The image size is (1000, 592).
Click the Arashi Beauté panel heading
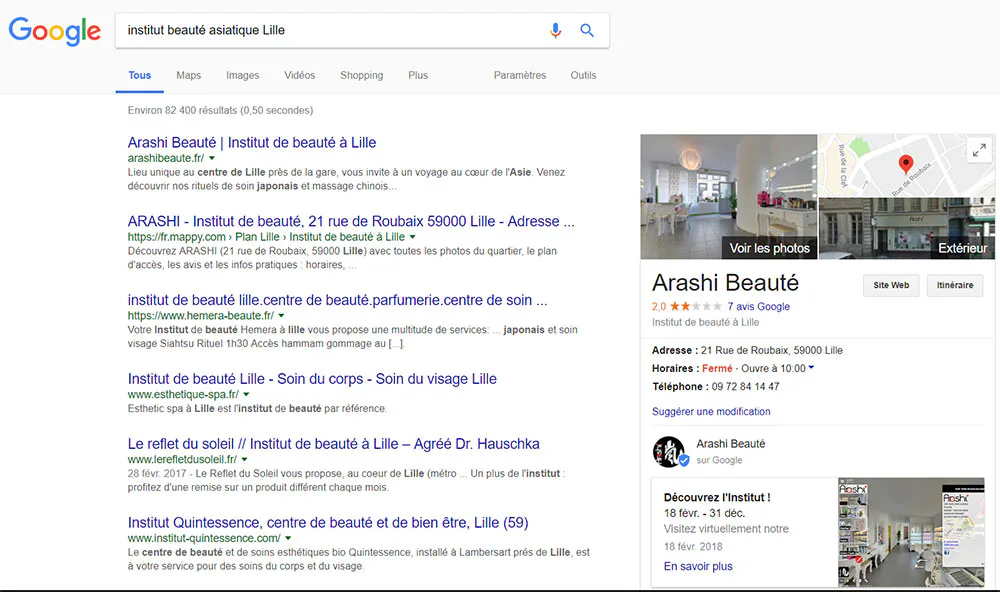[725, 283]
